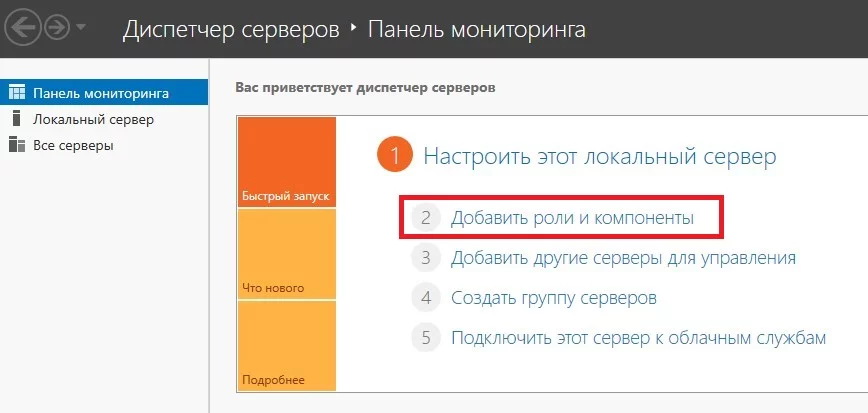The image size is (868, 413).
Task: Click Добавить роли и компоненты link
Action: point(572,218)
